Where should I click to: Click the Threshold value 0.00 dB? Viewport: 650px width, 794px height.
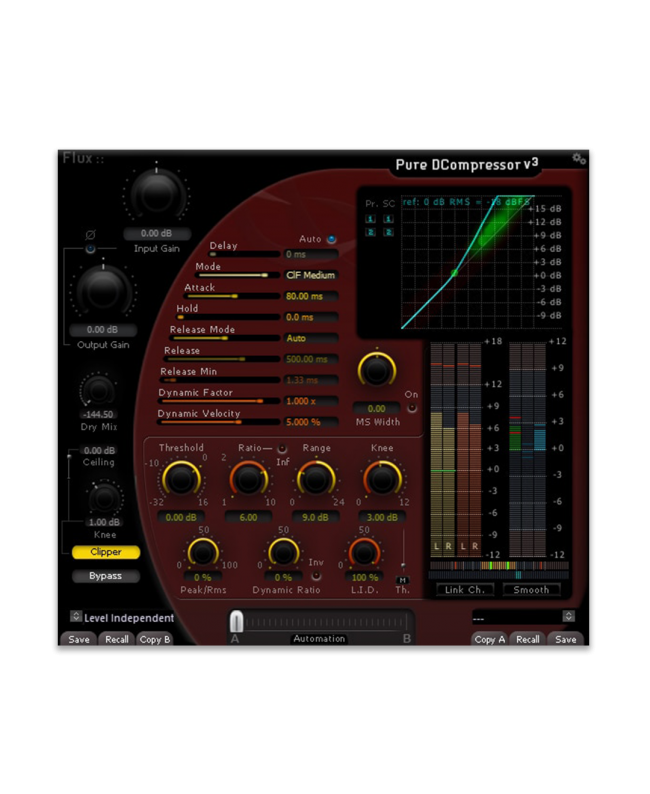(x=181, y=518)
